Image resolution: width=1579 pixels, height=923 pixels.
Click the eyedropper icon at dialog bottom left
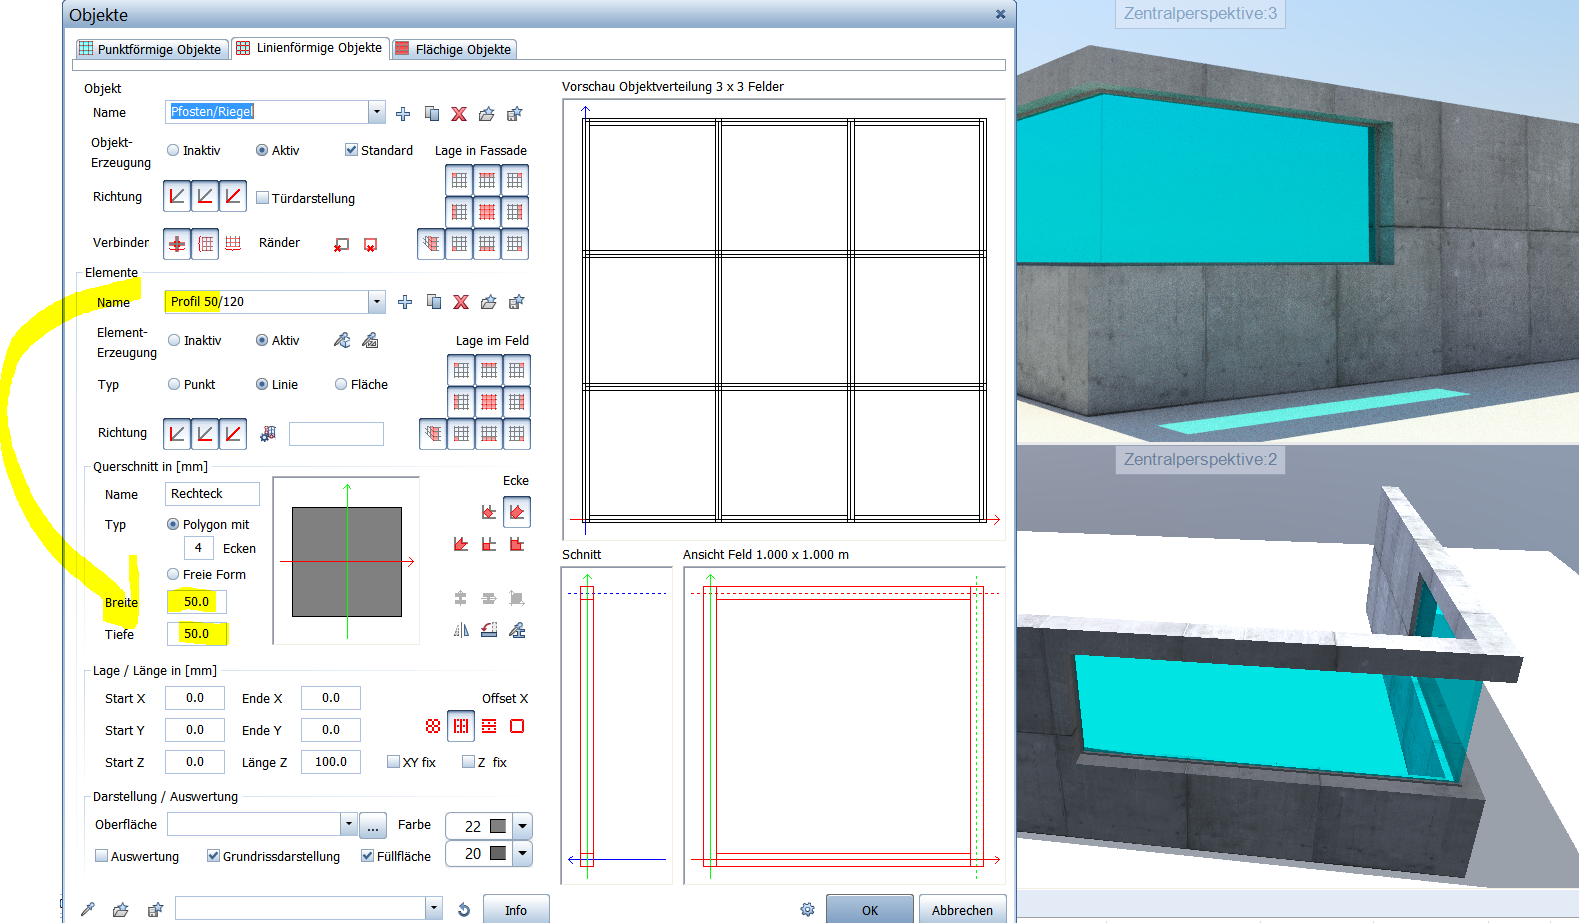pos(88,909)
